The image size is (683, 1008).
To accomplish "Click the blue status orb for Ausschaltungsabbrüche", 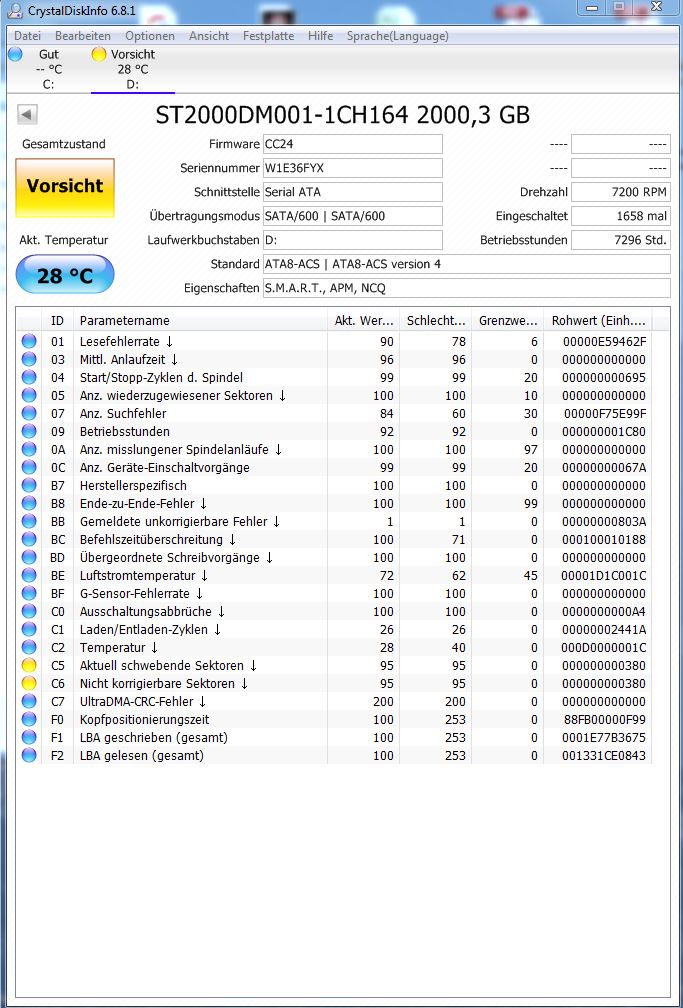I will click(x=29, y=611).
